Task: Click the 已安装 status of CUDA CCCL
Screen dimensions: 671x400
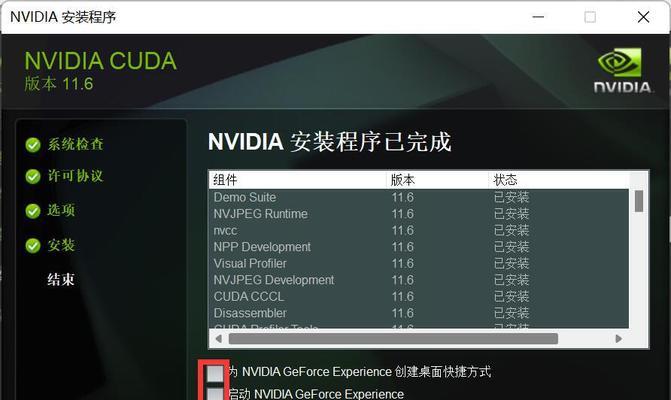Action: click(x=511, y=296)
